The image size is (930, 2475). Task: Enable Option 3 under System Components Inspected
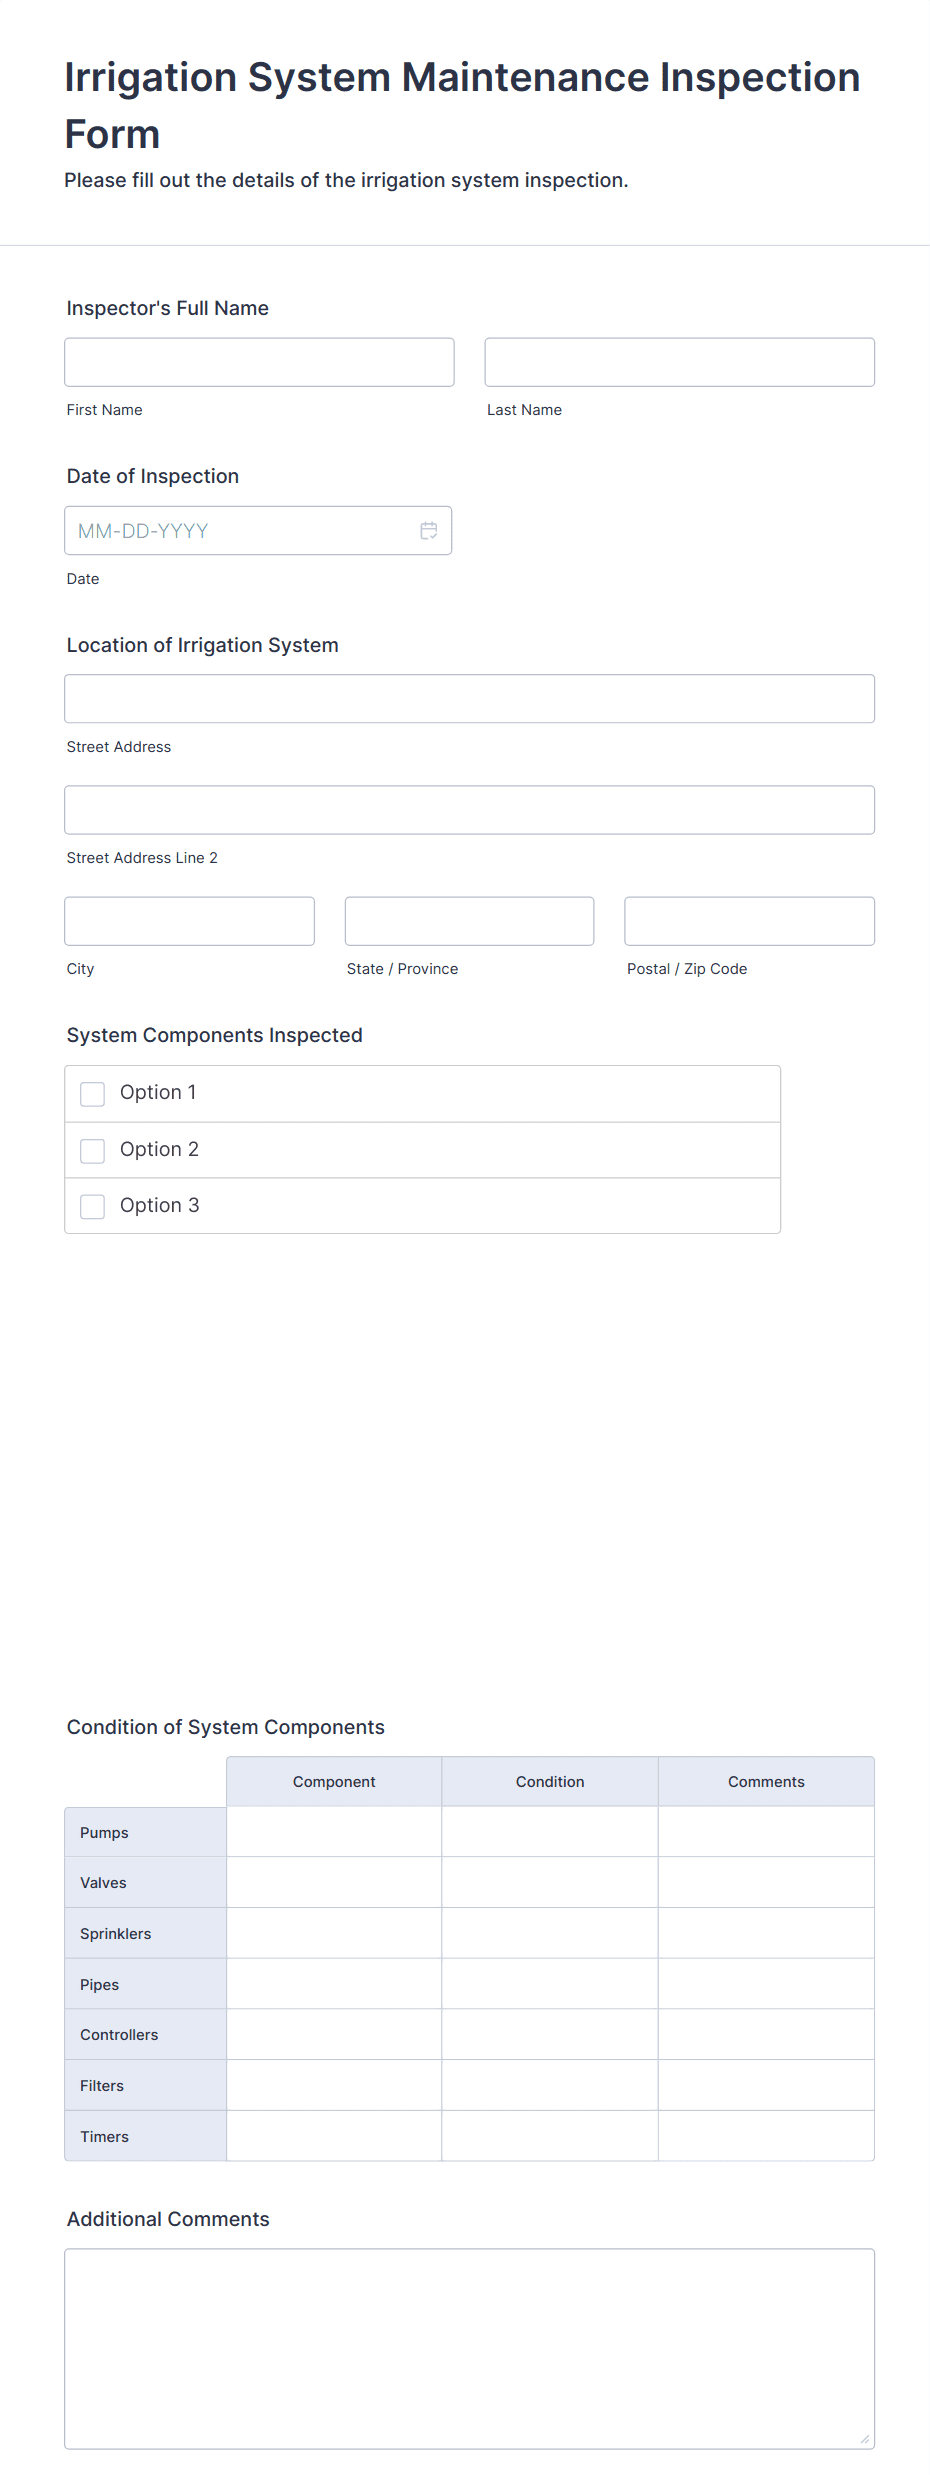click(92, 1206)
